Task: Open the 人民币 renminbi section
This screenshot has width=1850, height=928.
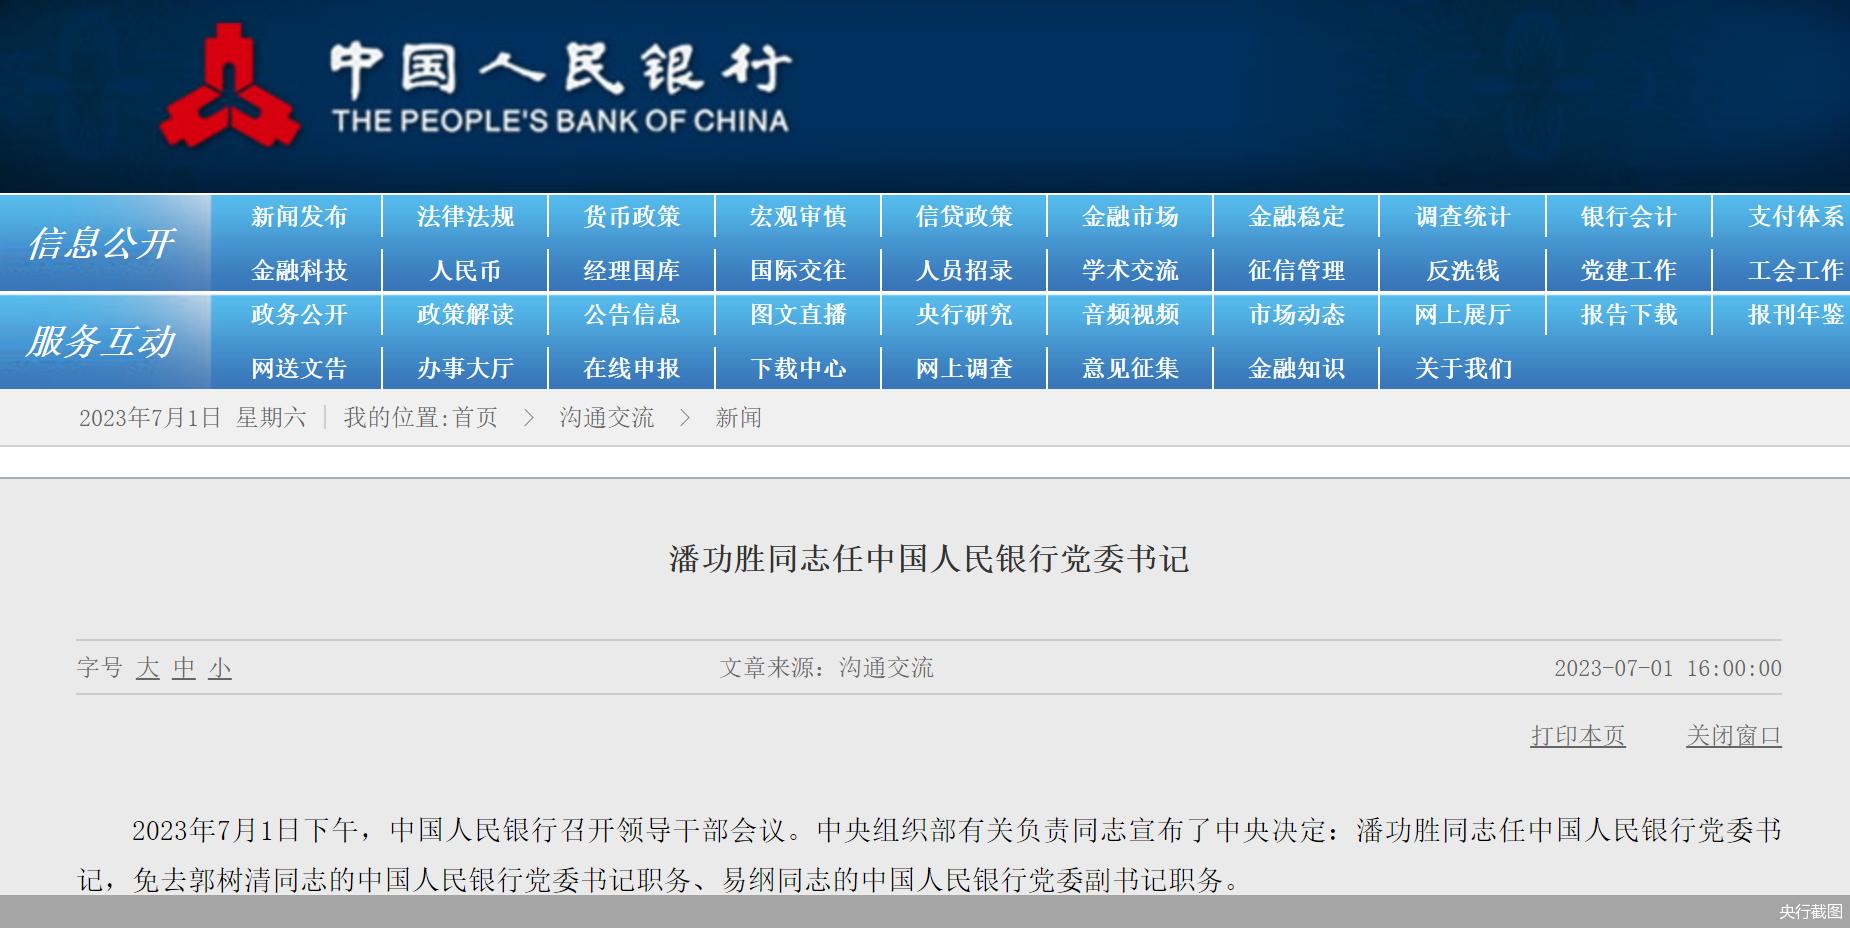Action: tap(465, 268)
